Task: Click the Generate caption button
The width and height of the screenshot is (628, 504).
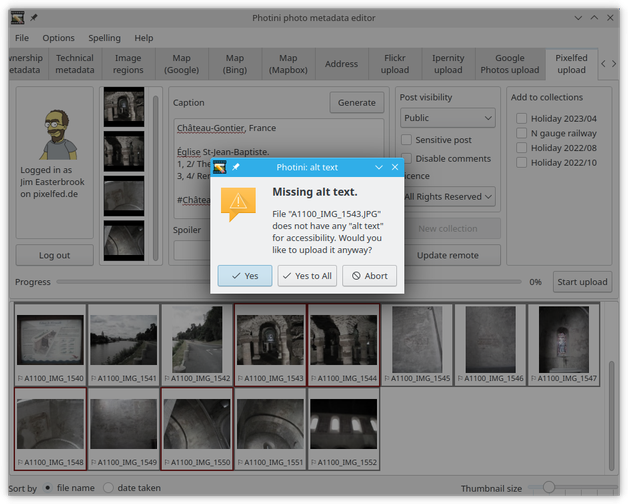Action: pyautogui.click(x=356, y=103)
